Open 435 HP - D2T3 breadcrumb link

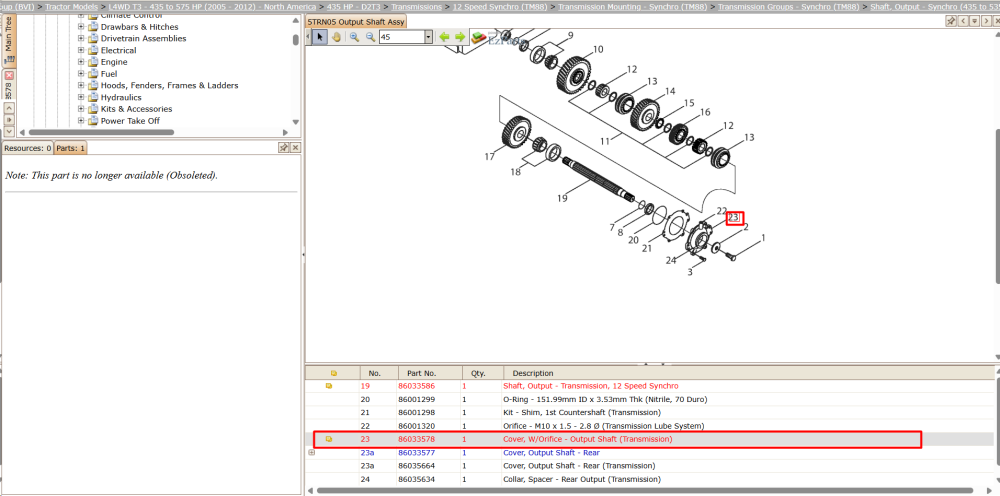[x=353, y=6]
